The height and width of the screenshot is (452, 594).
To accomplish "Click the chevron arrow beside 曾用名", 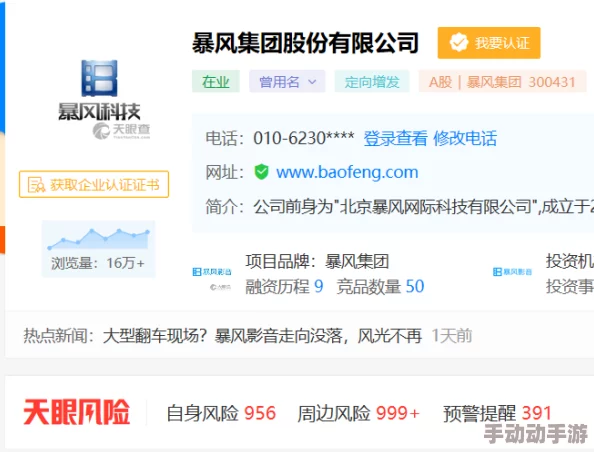I will point(312,82).
